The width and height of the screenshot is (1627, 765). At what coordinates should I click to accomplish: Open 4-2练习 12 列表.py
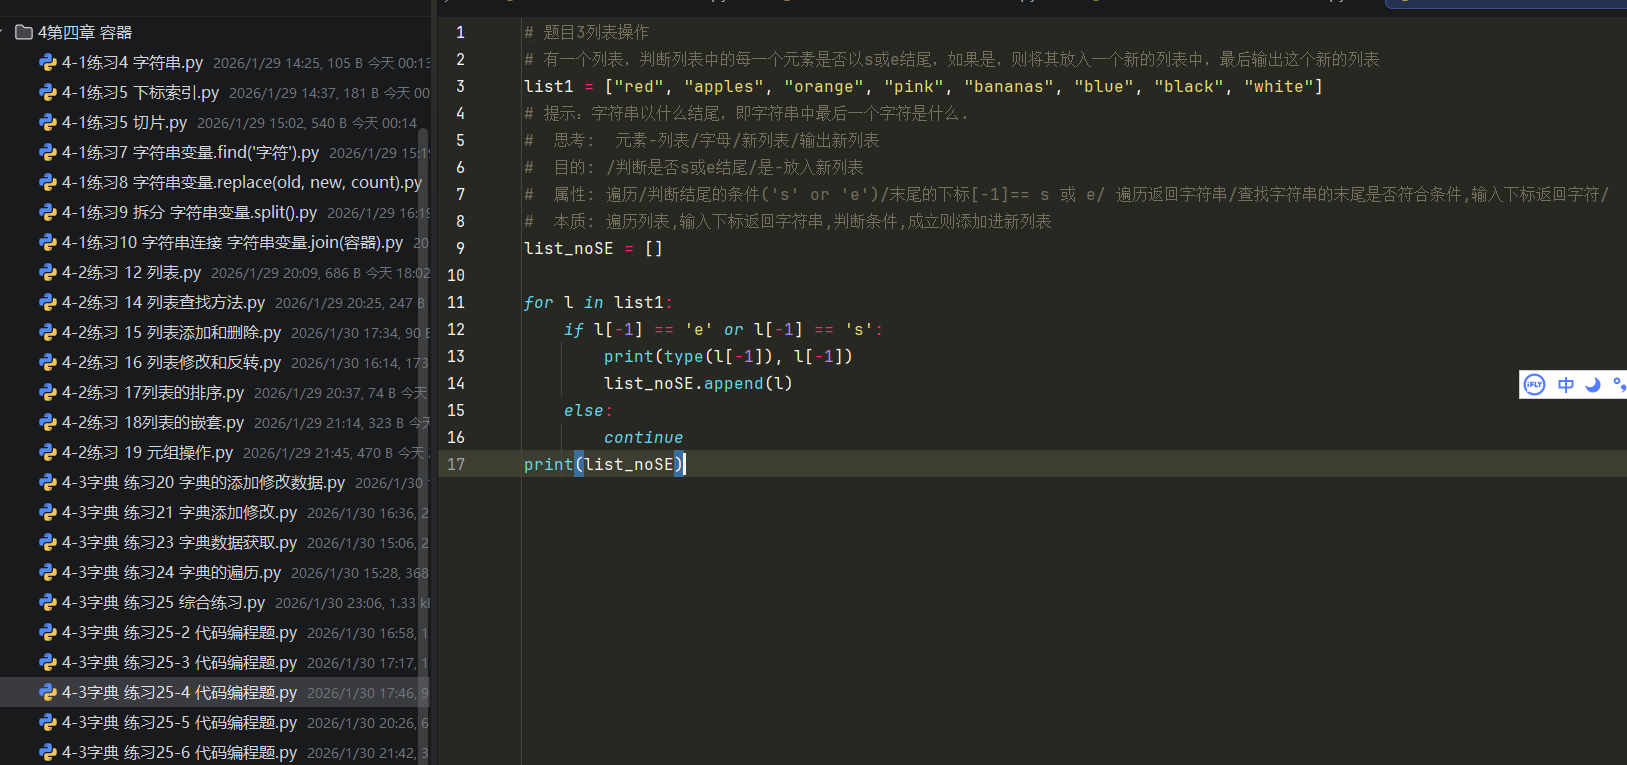tap(131, 272)
